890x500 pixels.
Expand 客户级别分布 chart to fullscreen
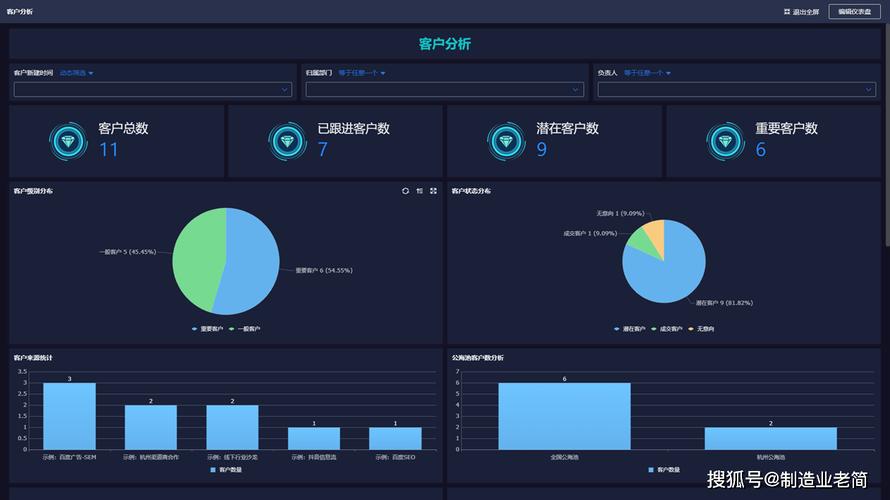[434, 191]
